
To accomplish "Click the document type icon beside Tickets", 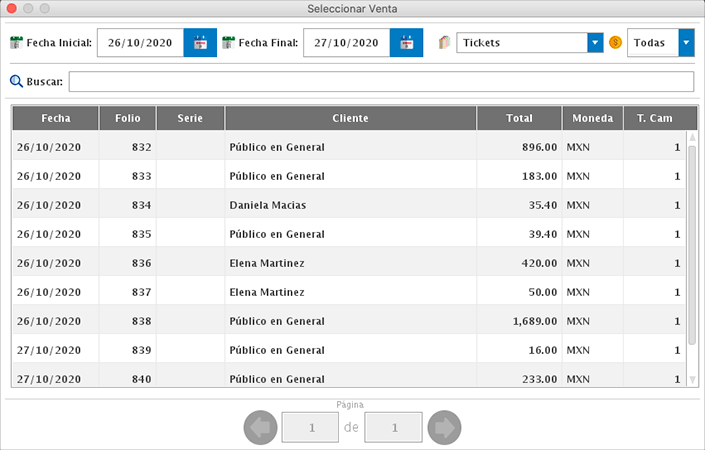I will [x=445, y=43].
